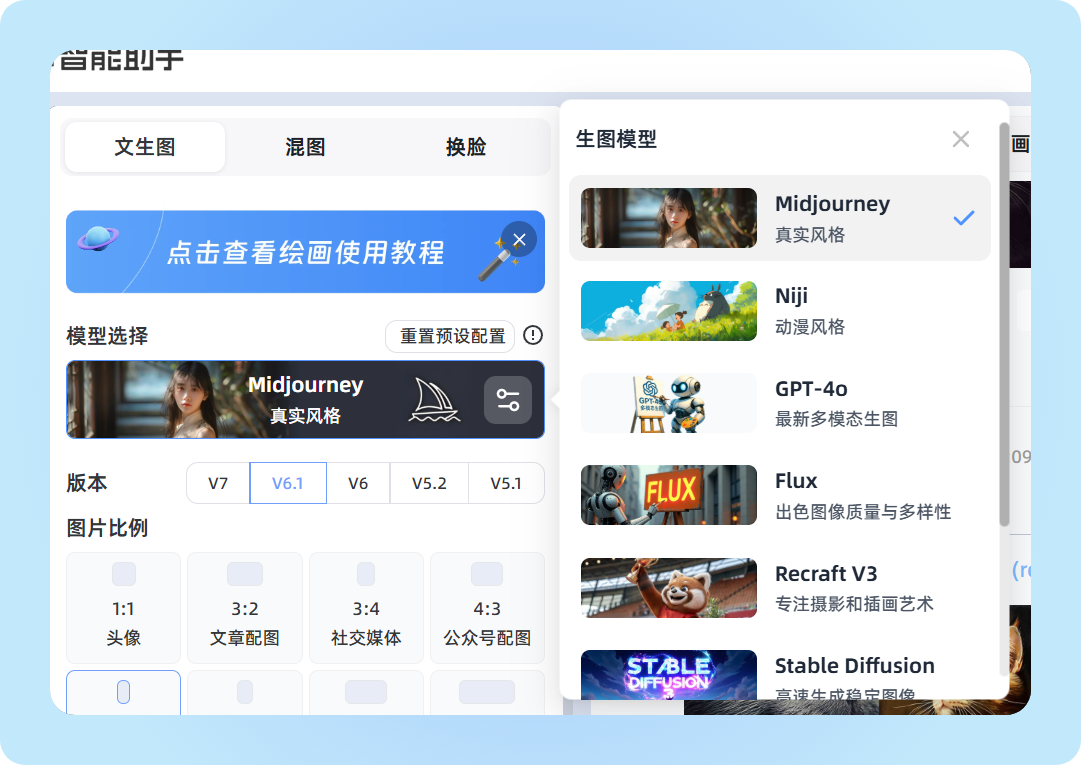The width and height of the screenshot is (1081, 765).
Task: Select the Recraft V3 model
Action: [780, 588]
